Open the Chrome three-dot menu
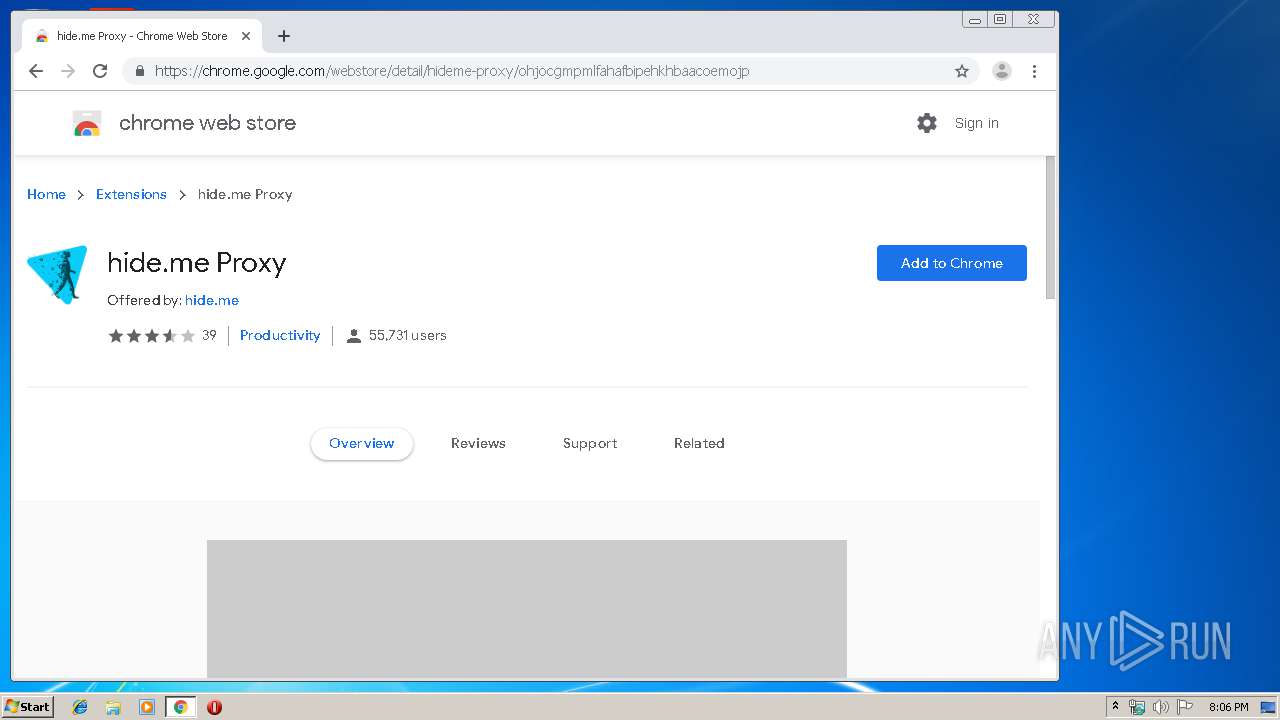Image resolution: width=1280 pixels, height=720 pixels. [1034, 71]
